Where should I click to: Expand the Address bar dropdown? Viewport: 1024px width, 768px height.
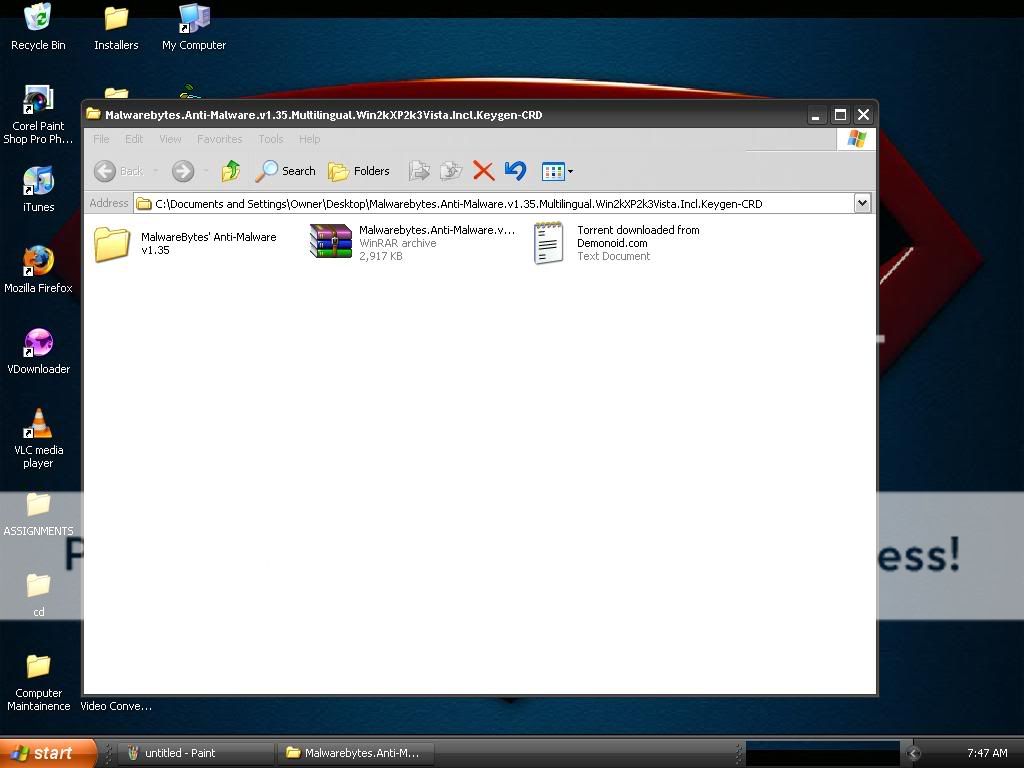[862, 203]
